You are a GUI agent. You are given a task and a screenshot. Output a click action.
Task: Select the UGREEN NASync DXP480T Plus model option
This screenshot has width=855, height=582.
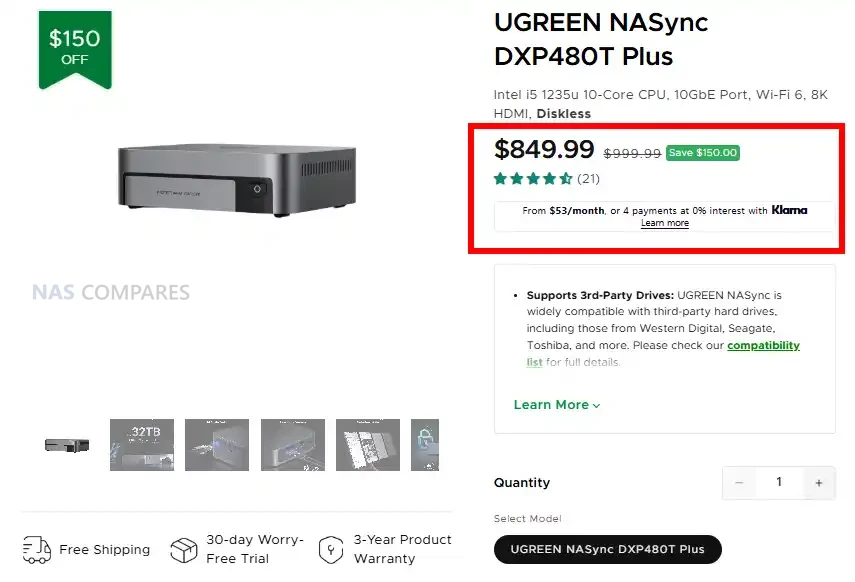[x=607, y=549]
